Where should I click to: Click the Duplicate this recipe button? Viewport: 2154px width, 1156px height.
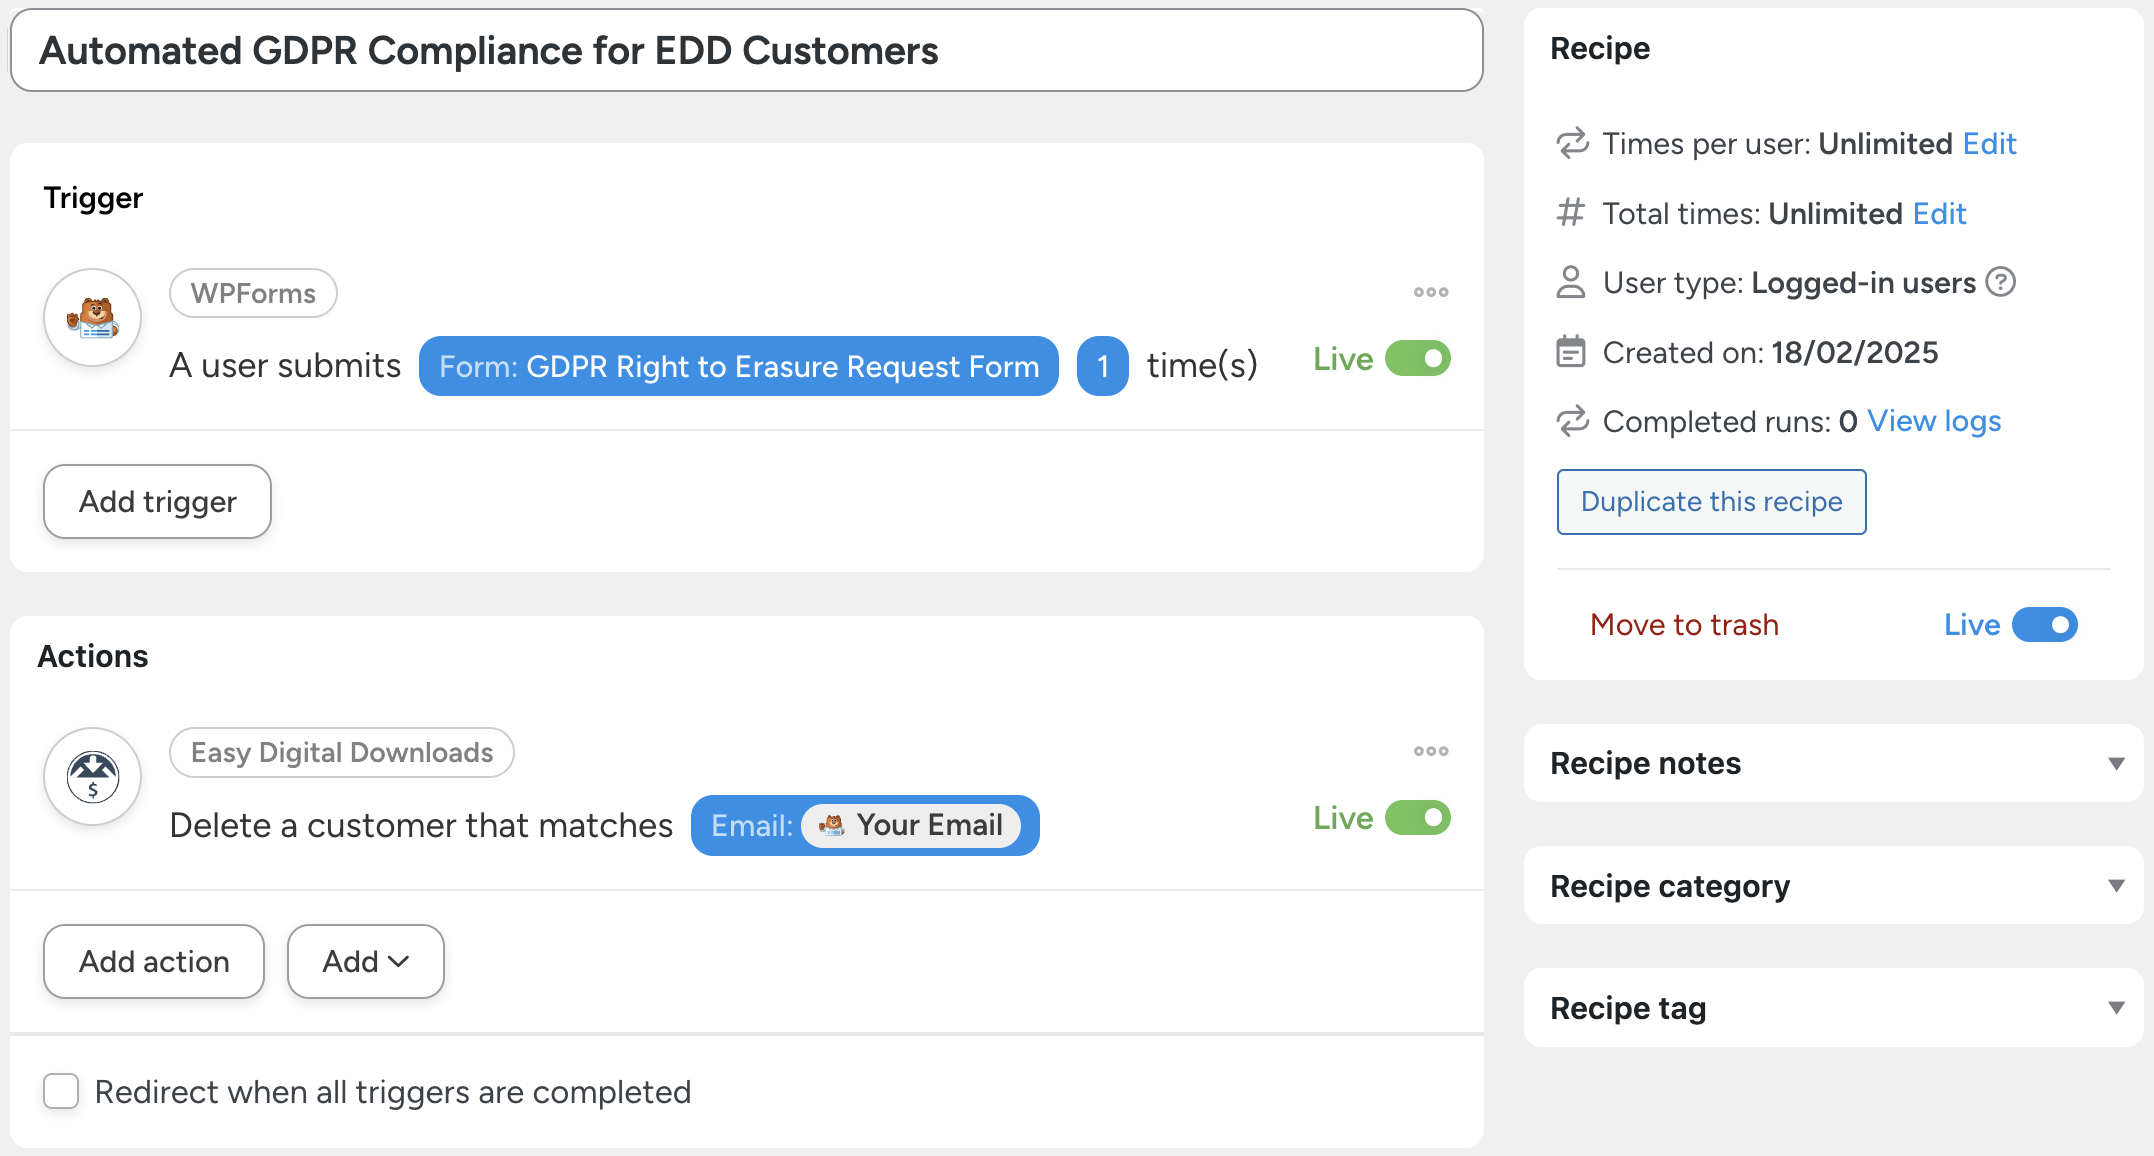(x=1711, y=502)
